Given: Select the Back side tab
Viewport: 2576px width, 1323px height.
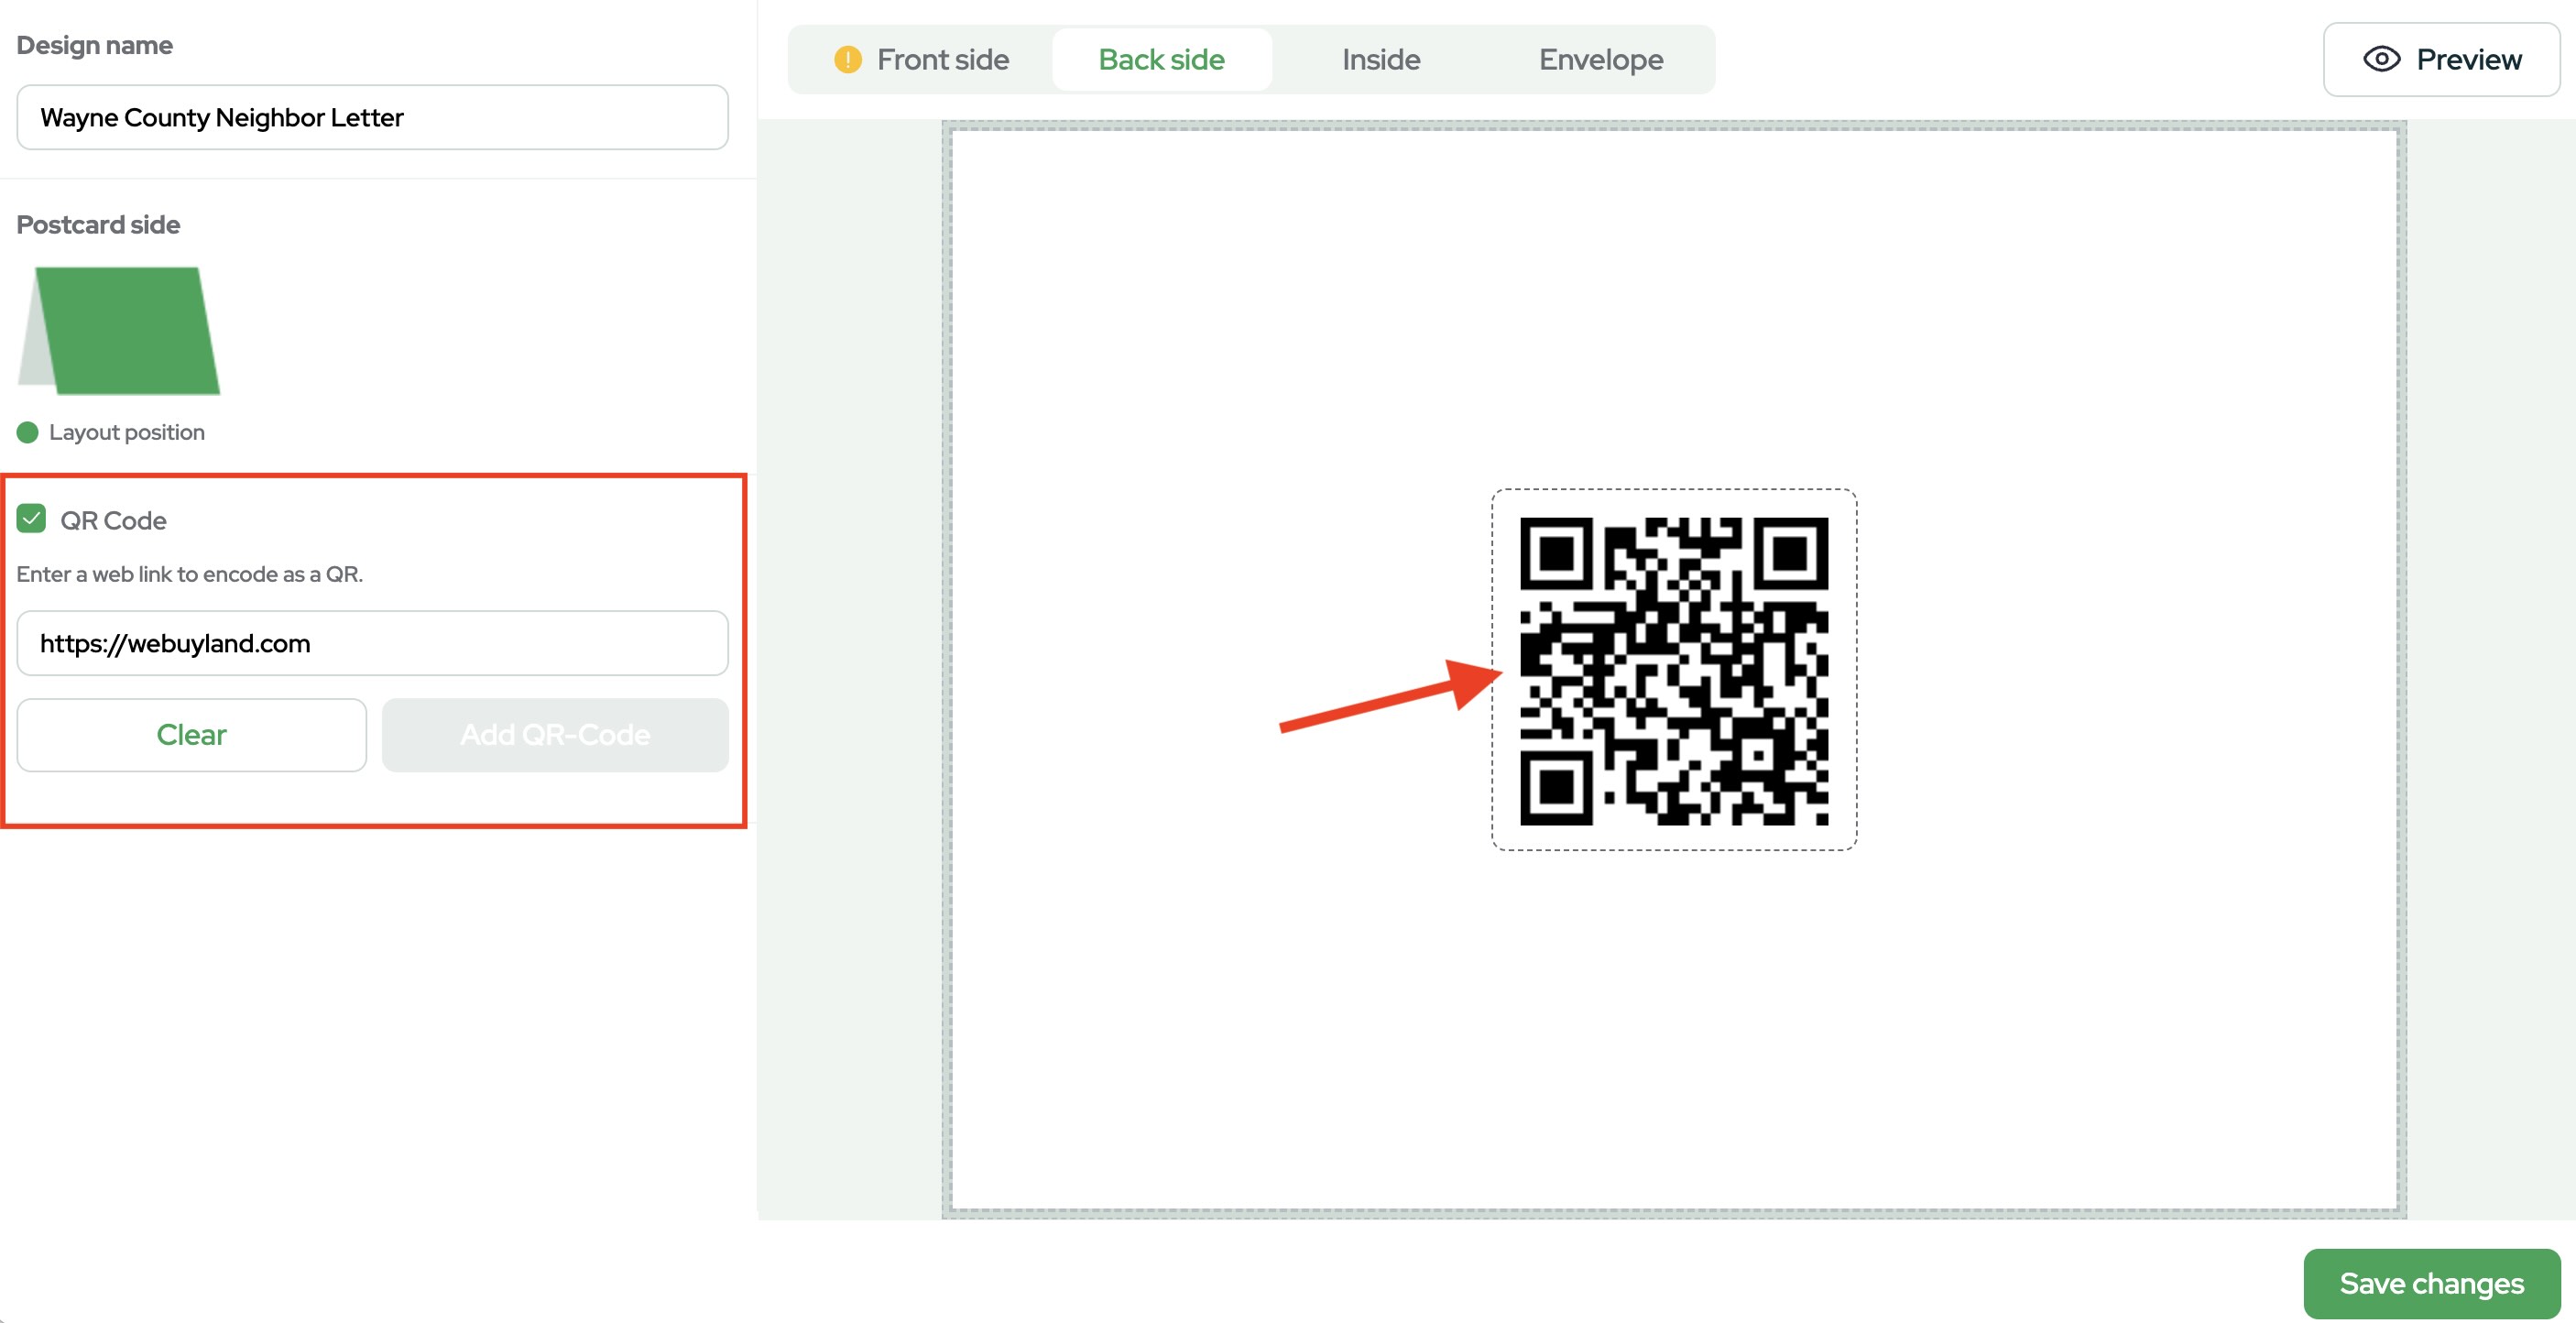Looking at the screenshot, I should (x=1161, y=60).
